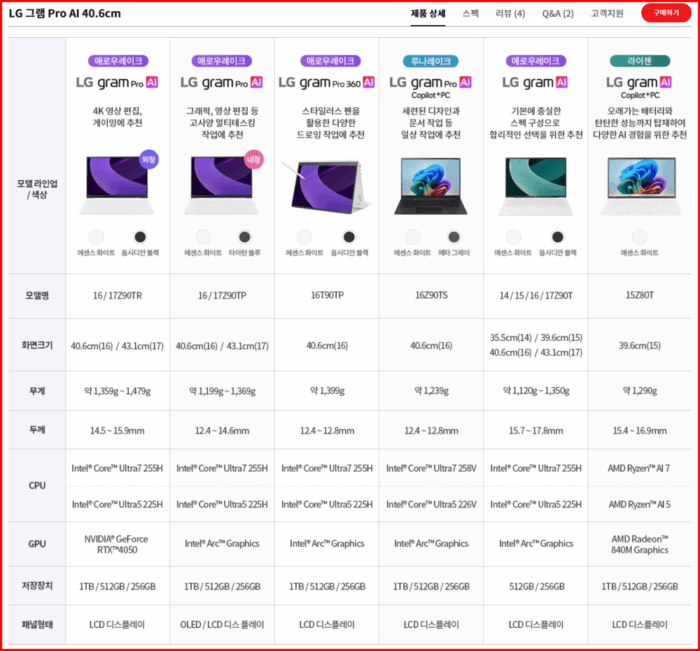Click the screen size 39.6cm(15) cell

coord(640,345)
